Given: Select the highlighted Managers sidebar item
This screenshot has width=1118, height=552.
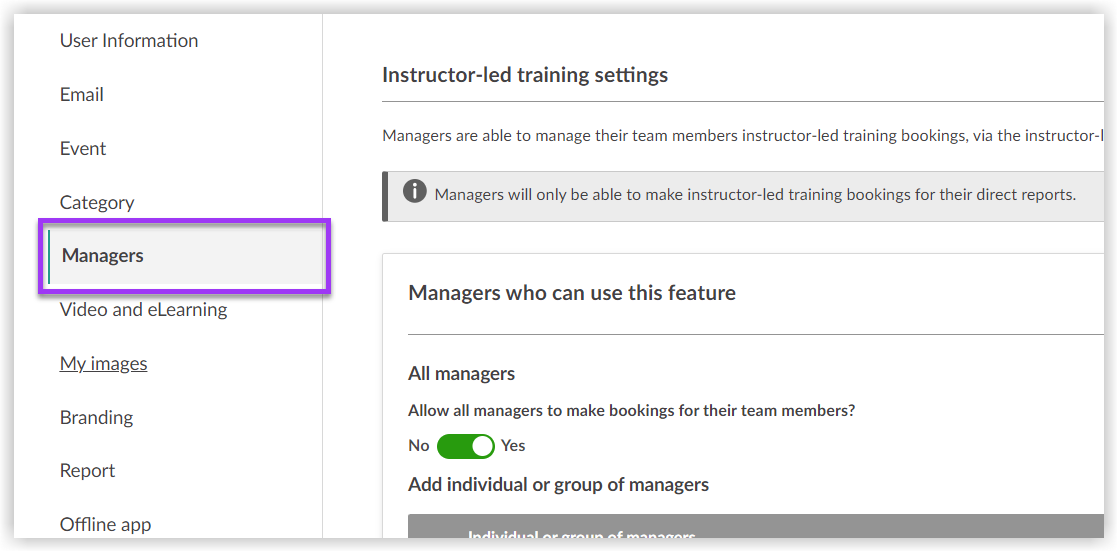Looking at the screenshot, I should coord(103,256).
